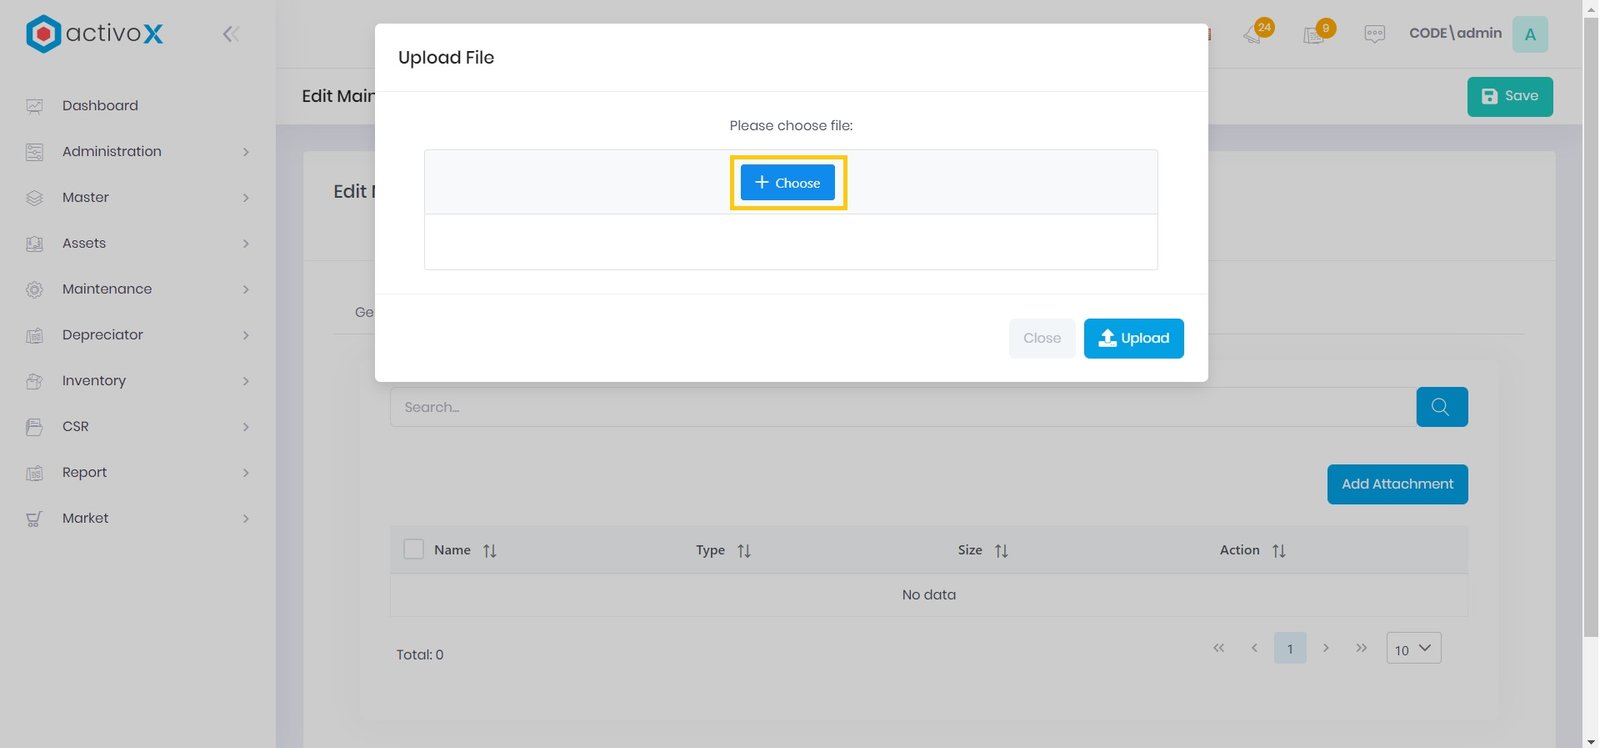Sort the table by Size column
Image resolution: width=1600 pixels, height=748 pixels.
(x=1001, y=551)
